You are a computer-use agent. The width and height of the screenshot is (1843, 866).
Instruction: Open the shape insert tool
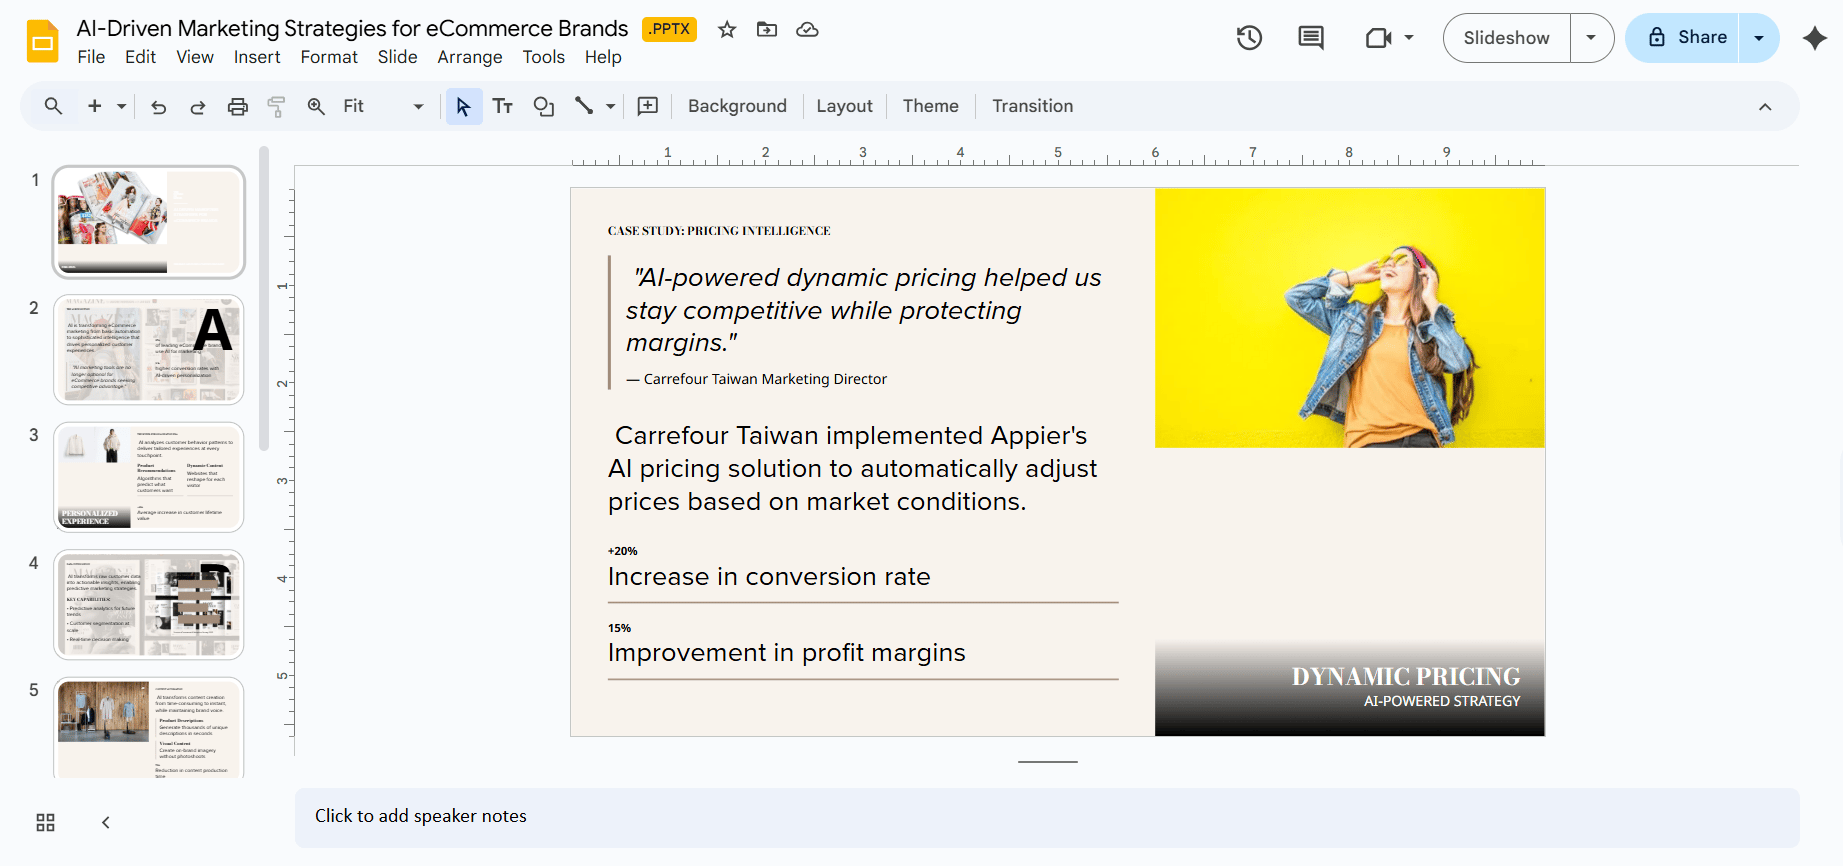pyautogui.click(x=543, y=106)
